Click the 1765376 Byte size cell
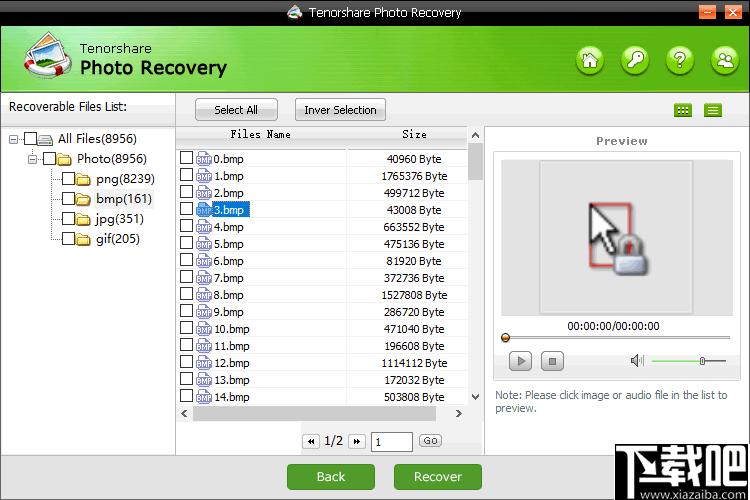 click(x=414, y=176)
